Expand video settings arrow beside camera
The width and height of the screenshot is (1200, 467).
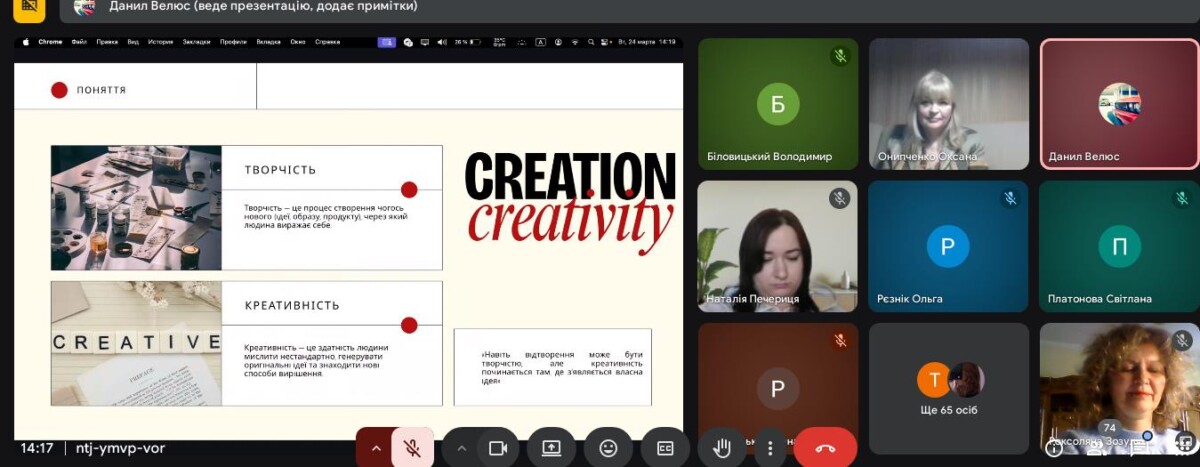(461, 448)
